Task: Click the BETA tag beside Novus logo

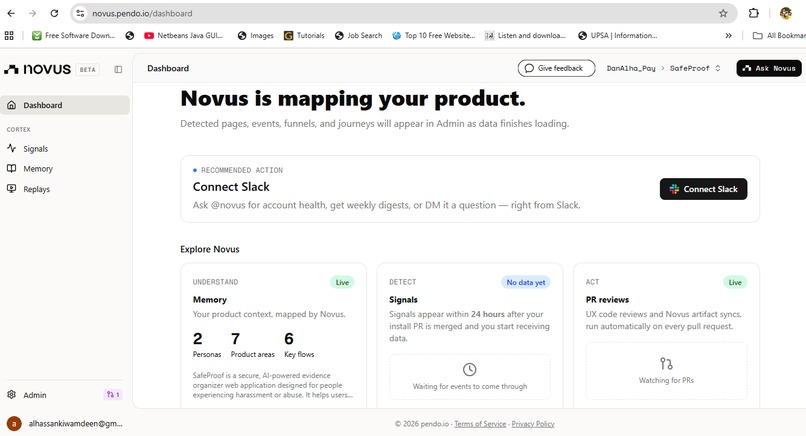Action: (87, 69)
